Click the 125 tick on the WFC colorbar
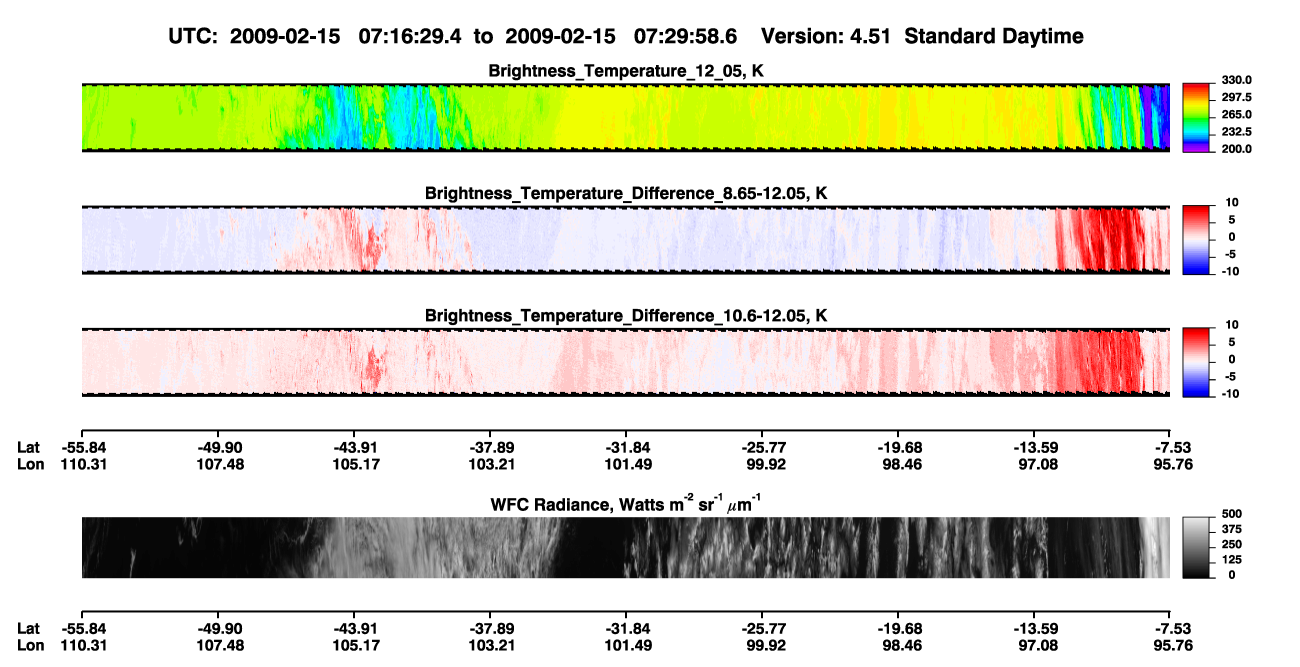 click(x=1231, y=559)
